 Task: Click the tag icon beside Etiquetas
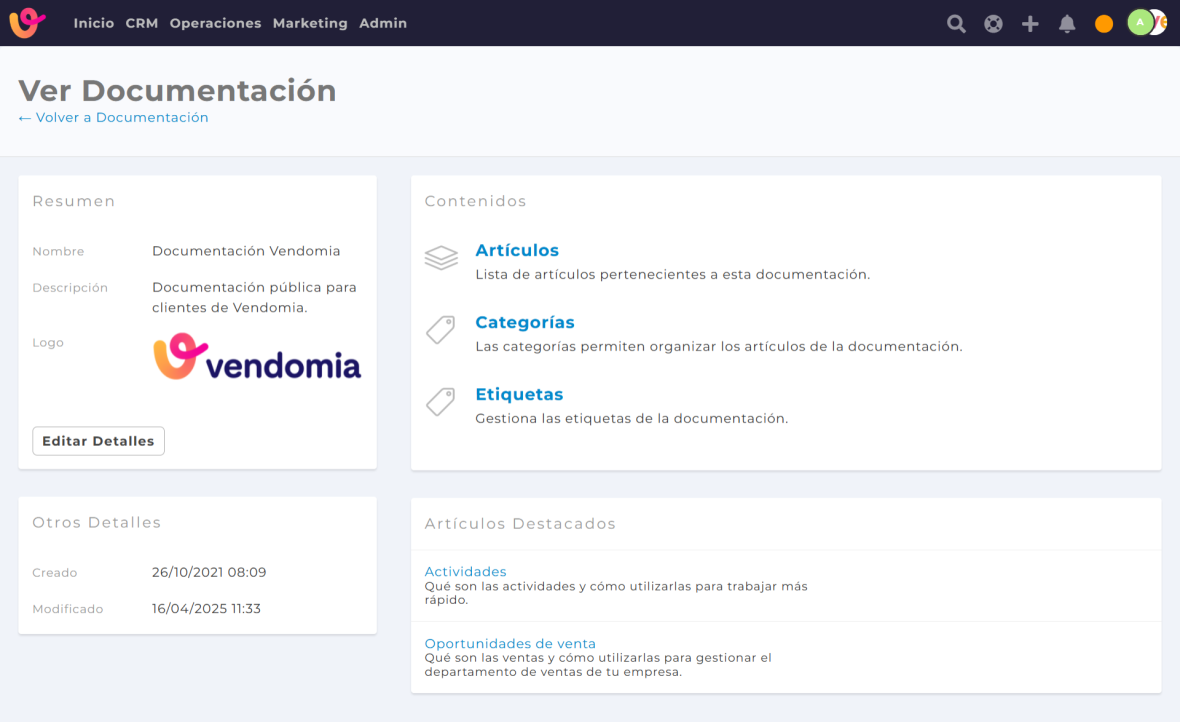(441, 402)
